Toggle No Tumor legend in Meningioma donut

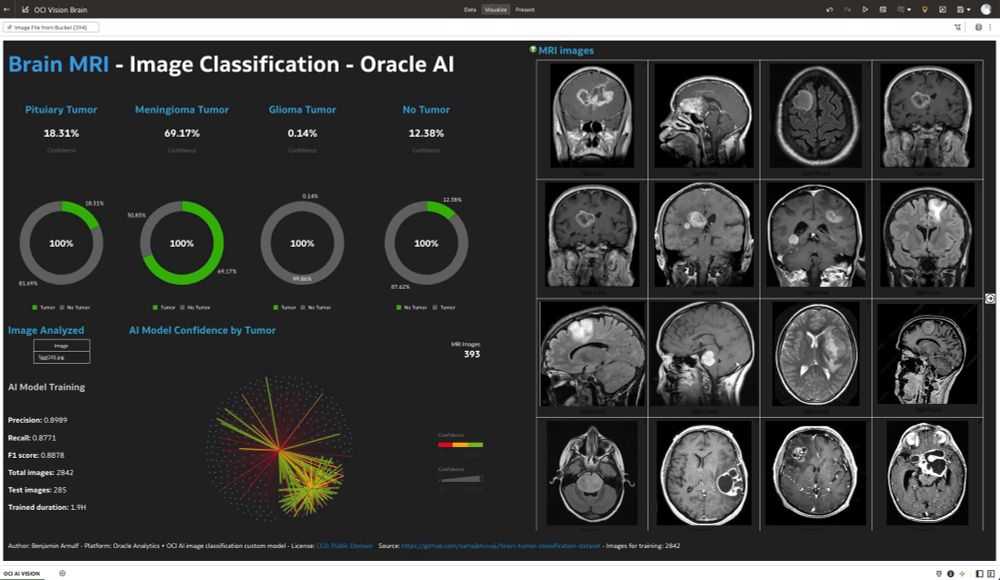(195, 308)
